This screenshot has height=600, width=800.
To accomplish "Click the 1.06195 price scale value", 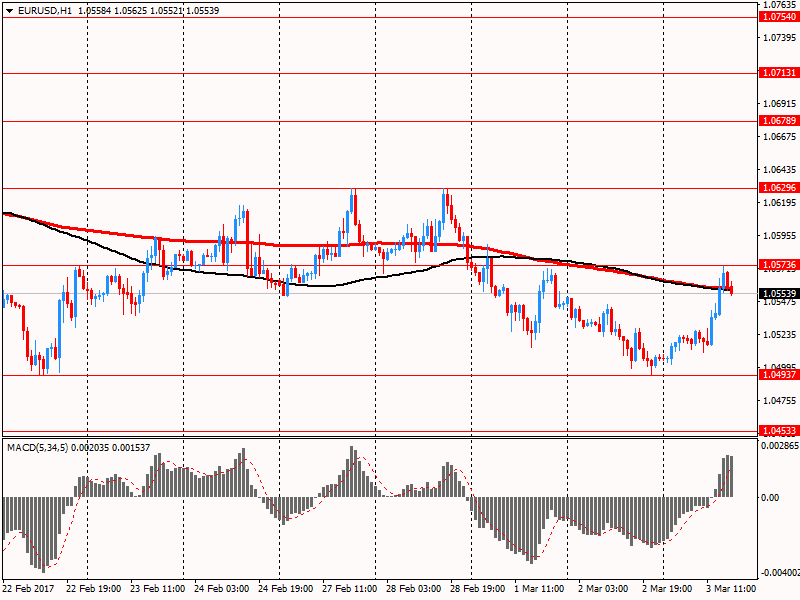I will 780,203.
